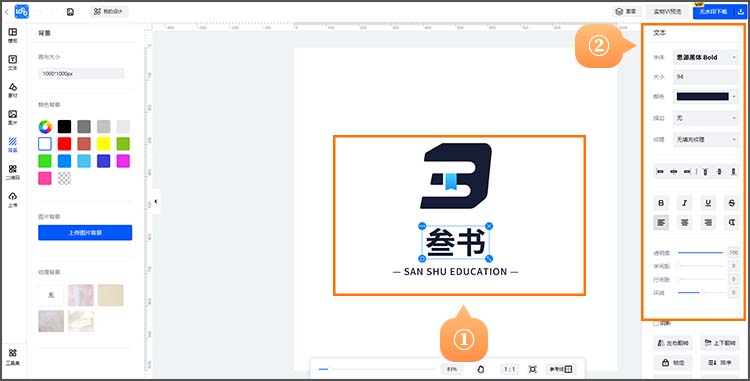Viewport: 750px width, 381px height.
Task: Open the 图片 images panel in sidebar
Action: click(13, 117)
